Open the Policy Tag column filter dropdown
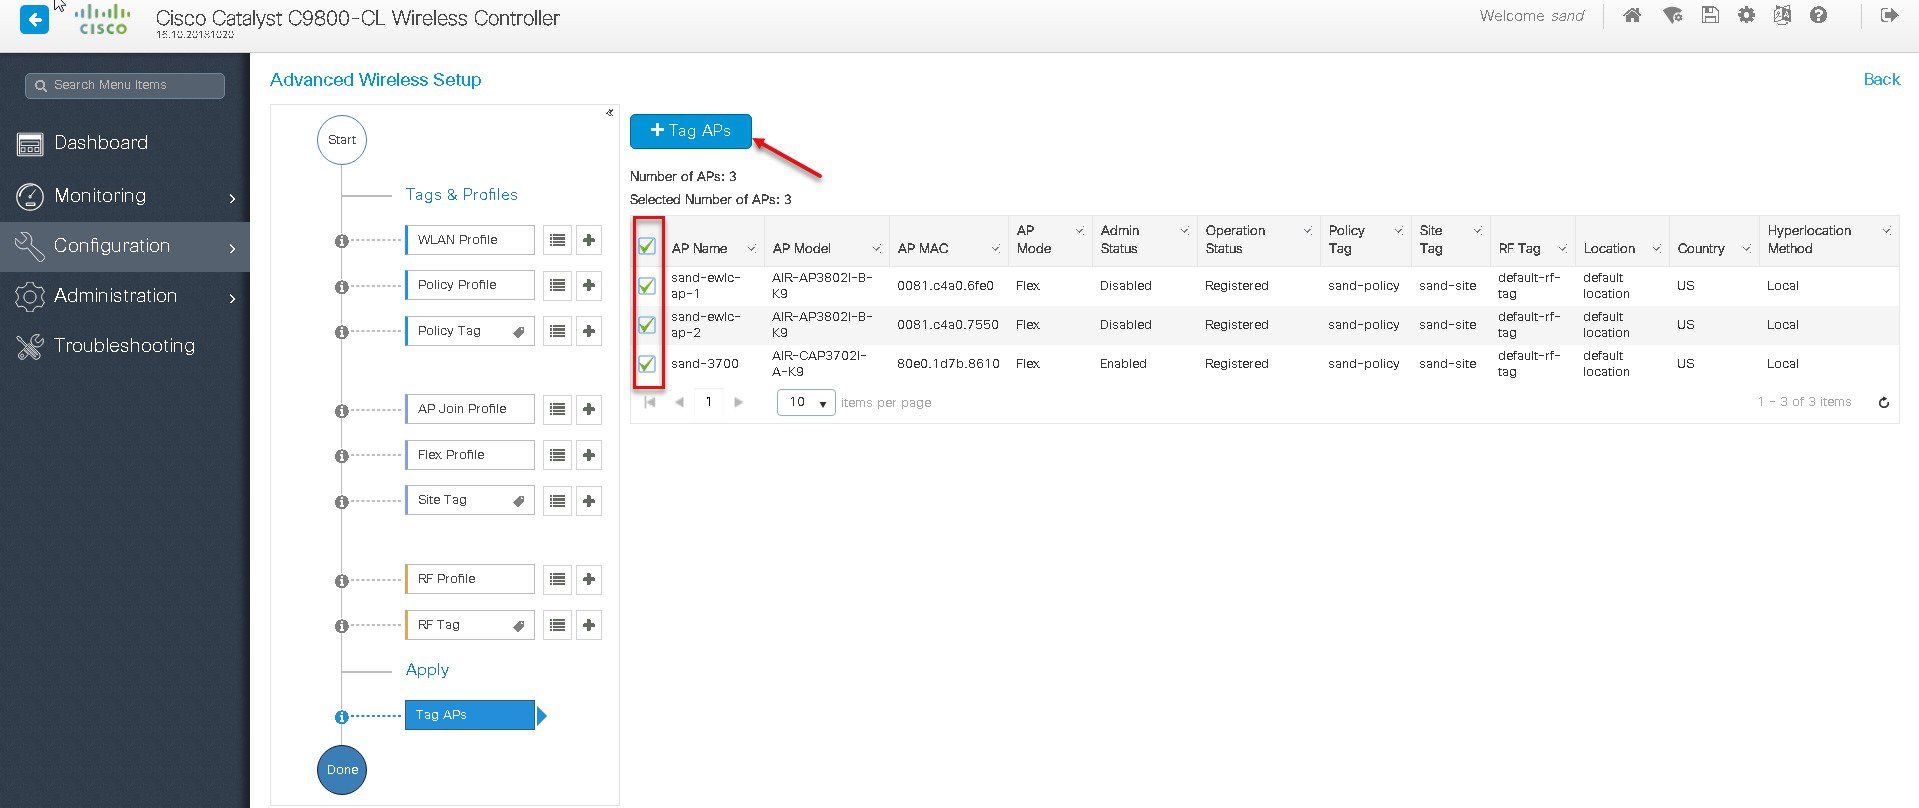Image resolution: width=1919 pixels, height=808 pixels. pos(1398,231)
